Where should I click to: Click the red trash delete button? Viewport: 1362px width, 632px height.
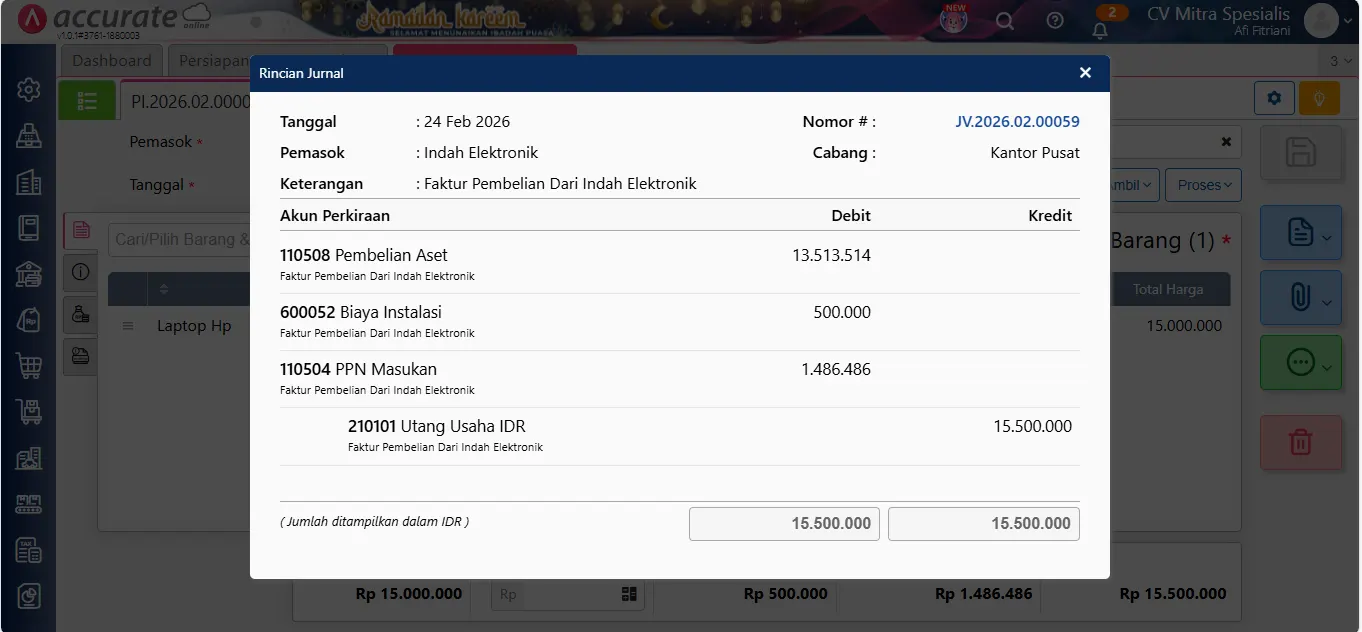pos(1300,442)
